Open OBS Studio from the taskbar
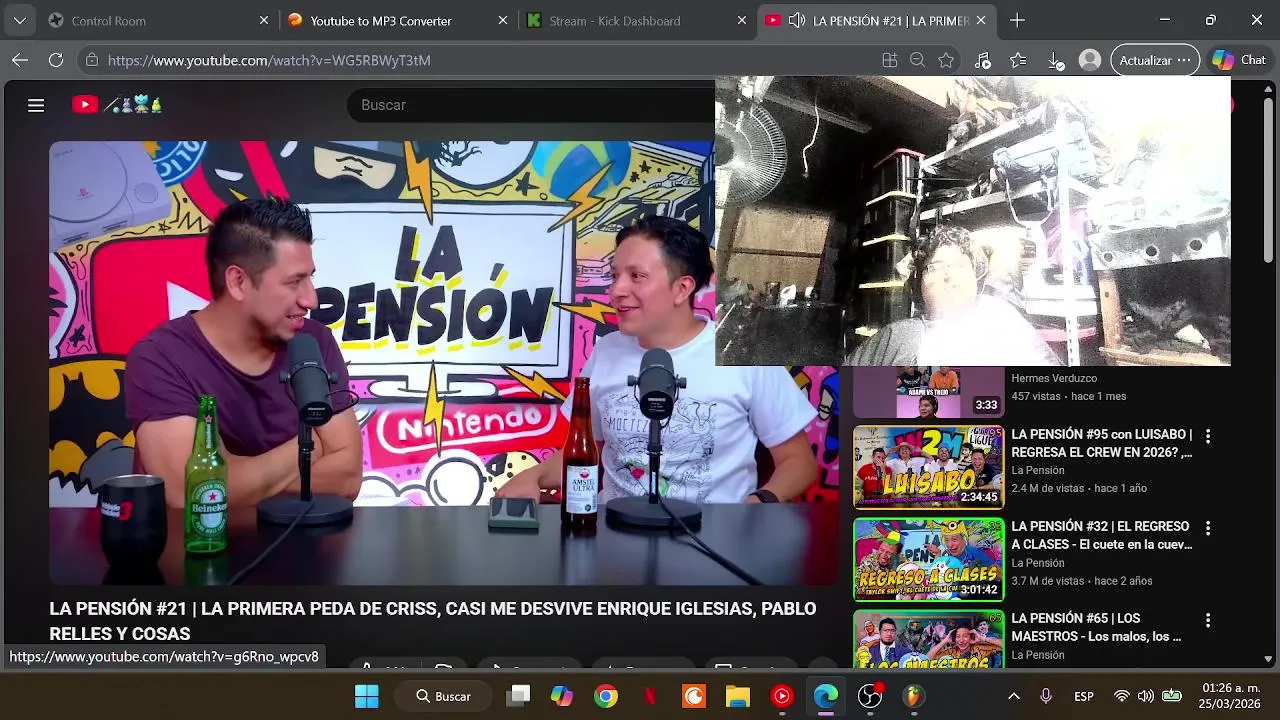This screenshot has height=720, width=1280. point(870,696)
